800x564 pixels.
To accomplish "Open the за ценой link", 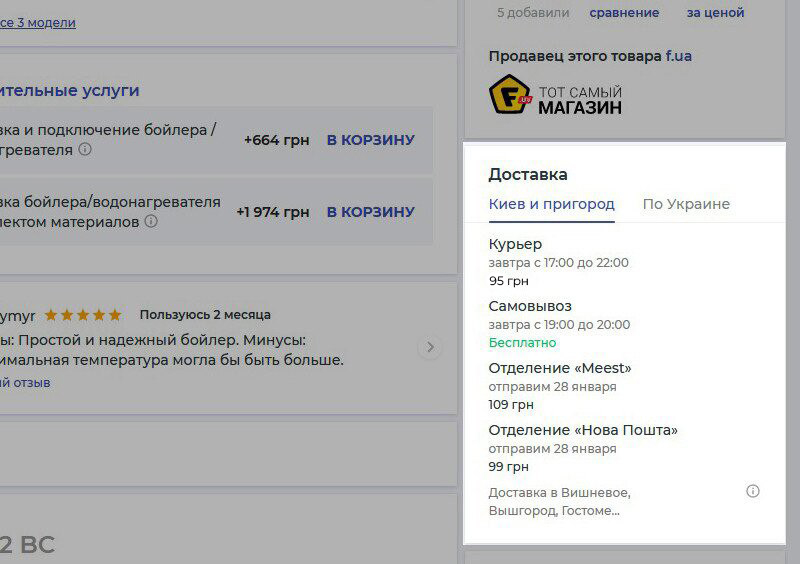I will [x=715, y=13].
